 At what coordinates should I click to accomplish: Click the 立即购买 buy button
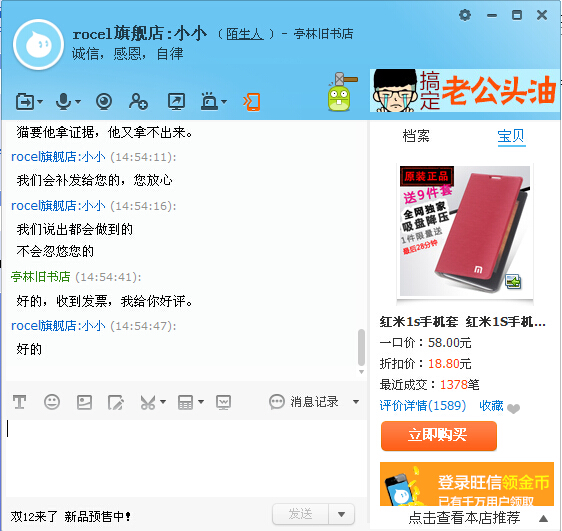pos(439,436)
